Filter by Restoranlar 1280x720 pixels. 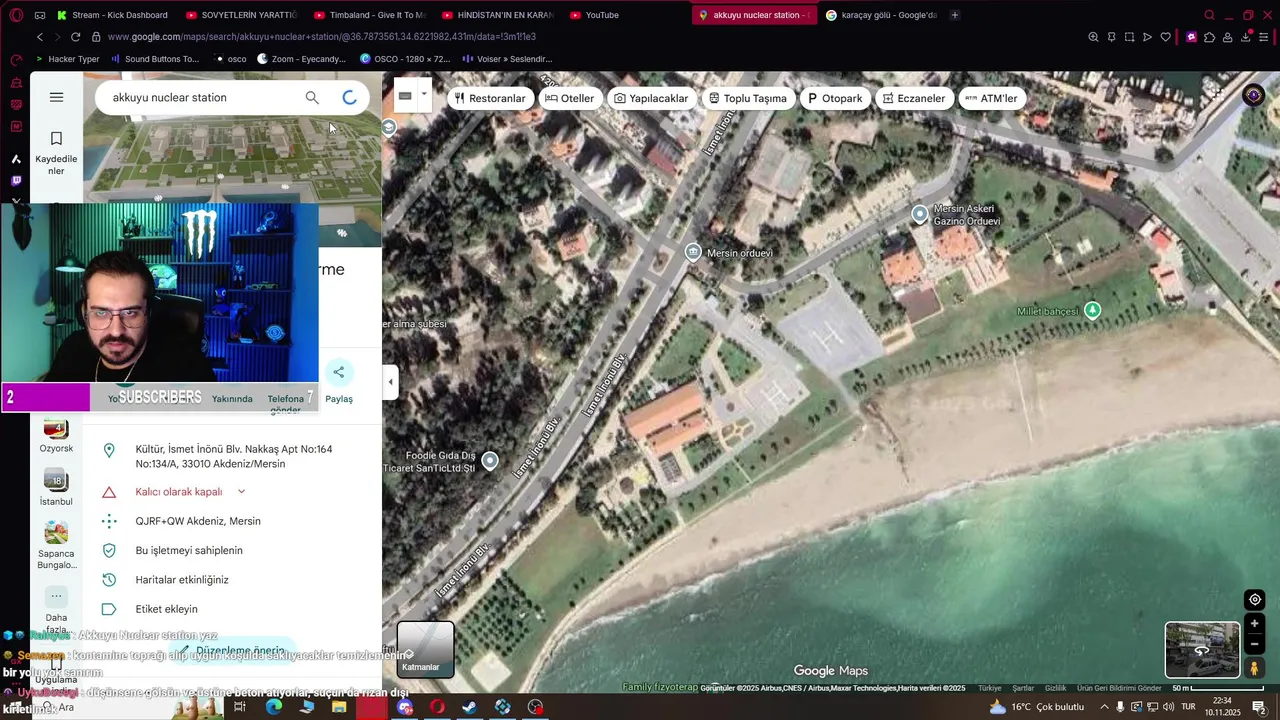[x=490, y=98]
